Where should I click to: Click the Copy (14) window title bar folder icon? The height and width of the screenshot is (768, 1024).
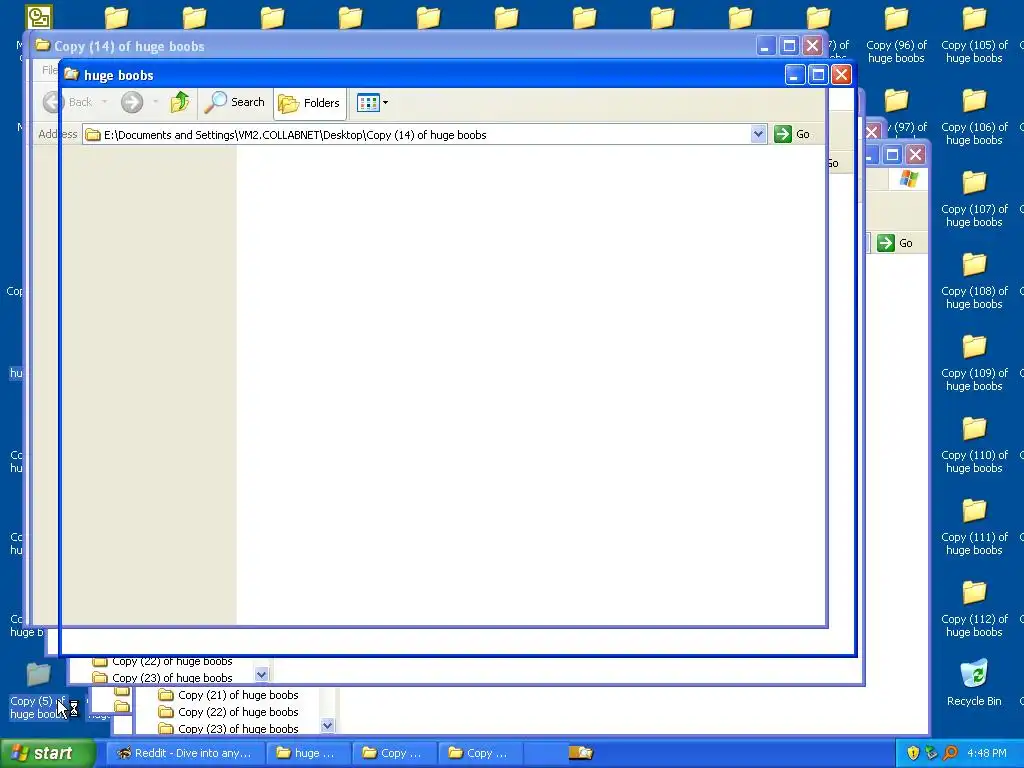(42, 46)
